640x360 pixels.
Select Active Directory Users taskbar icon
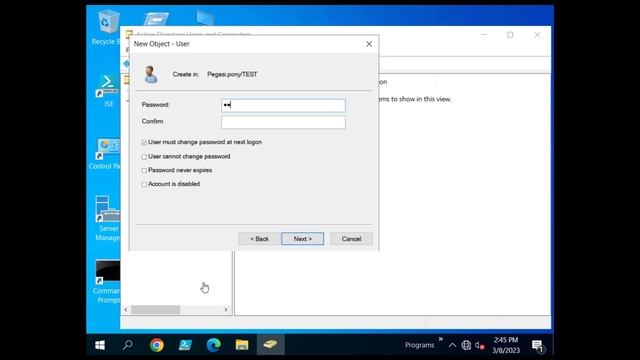[270, 345]
